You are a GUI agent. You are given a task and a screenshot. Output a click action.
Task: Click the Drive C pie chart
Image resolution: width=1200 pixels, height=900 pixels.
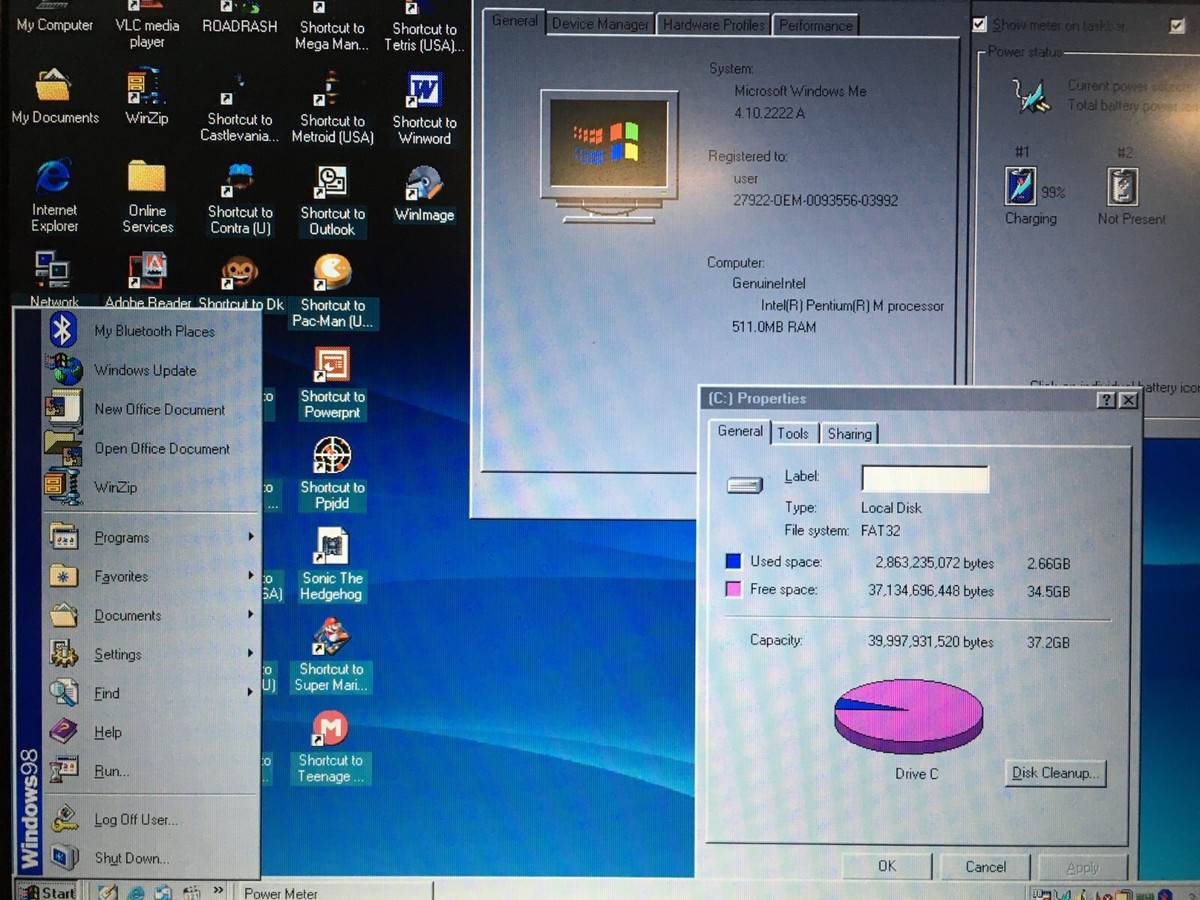[x=908, y=715]
